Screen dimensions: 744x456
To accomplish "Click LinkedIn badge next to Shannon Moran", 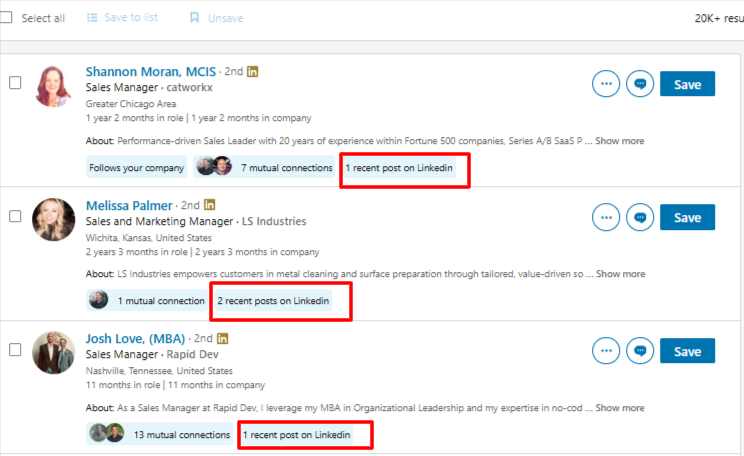I will pyautogui.click(x=252, y=72).
